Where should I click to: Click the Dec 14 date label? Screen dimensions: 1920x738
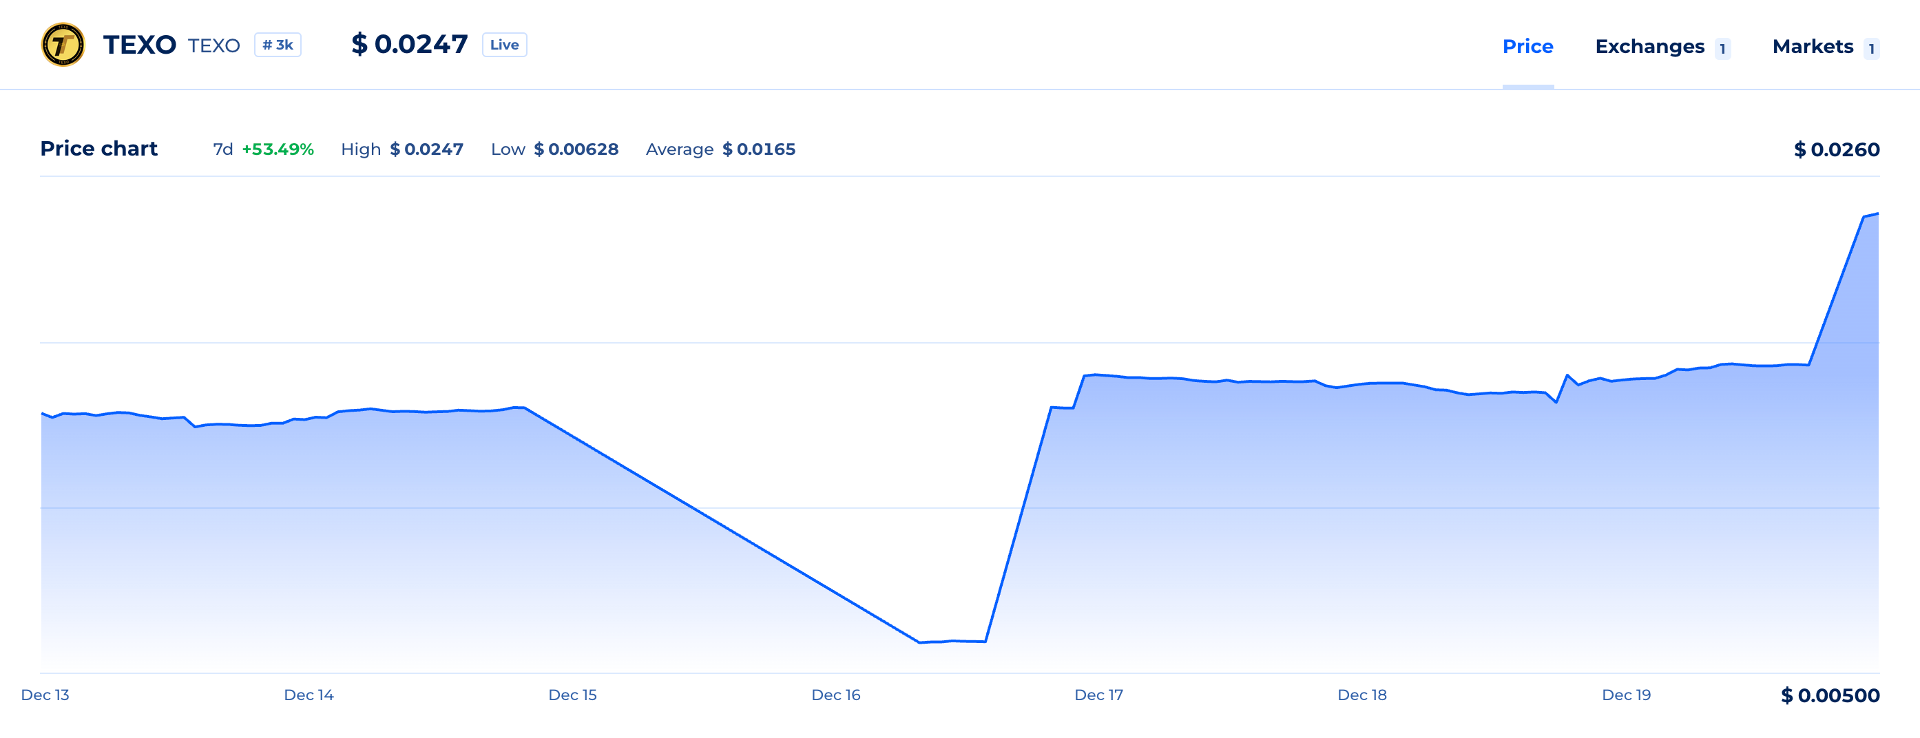[309, 695]
